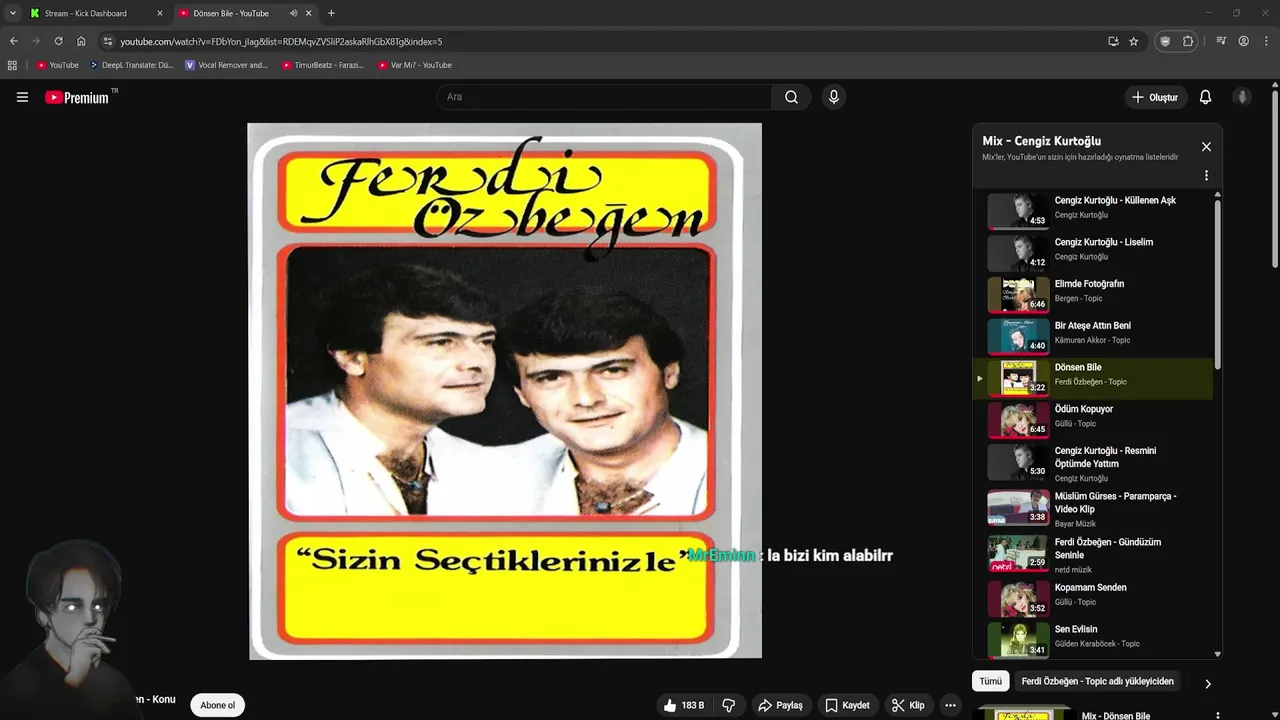Select the Dönsen Bile - YouTube tab

(x=245, y=13)
